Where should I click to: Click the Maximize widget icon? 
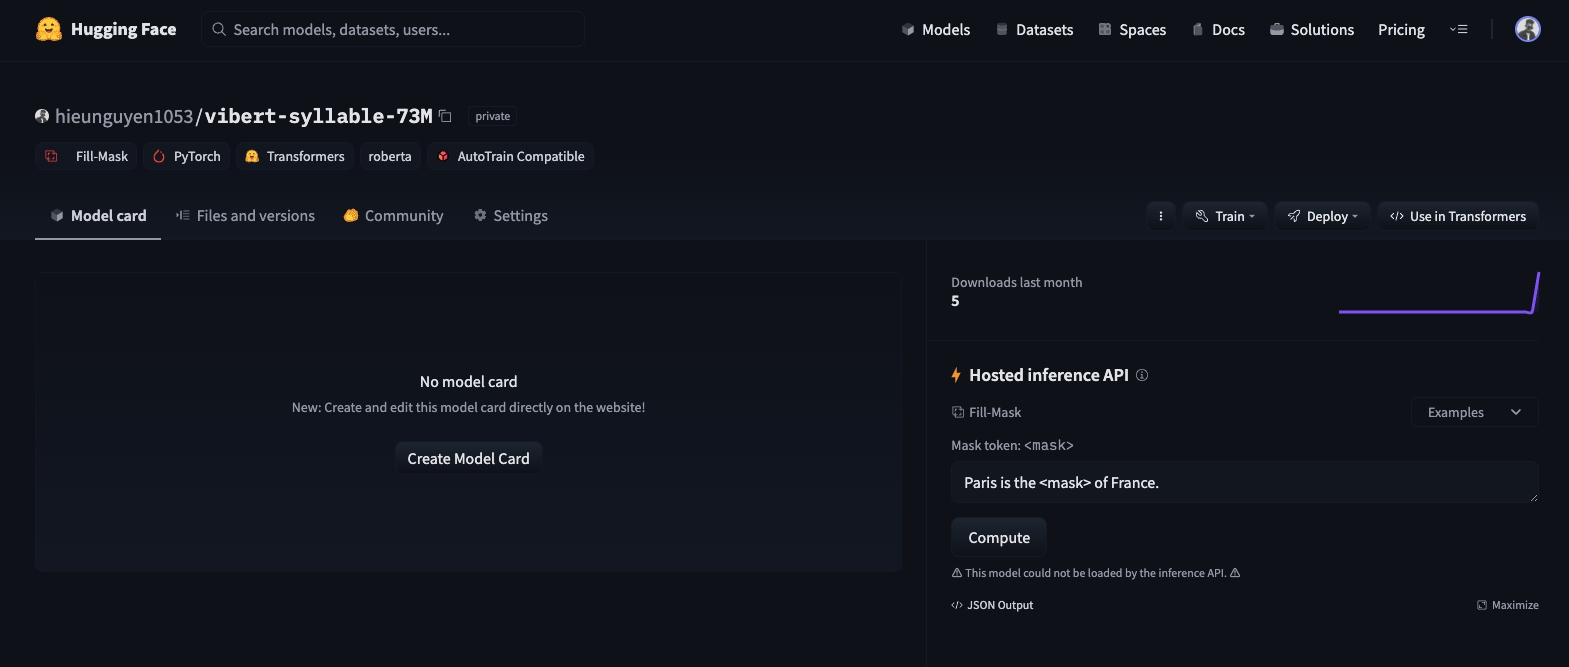(1482, 605)
